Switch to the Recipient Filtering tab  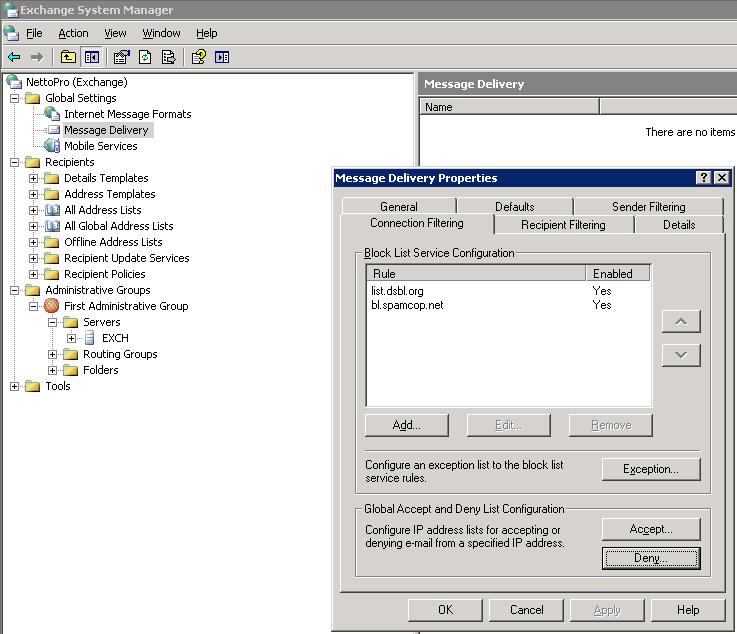click(x=563, y=225)
